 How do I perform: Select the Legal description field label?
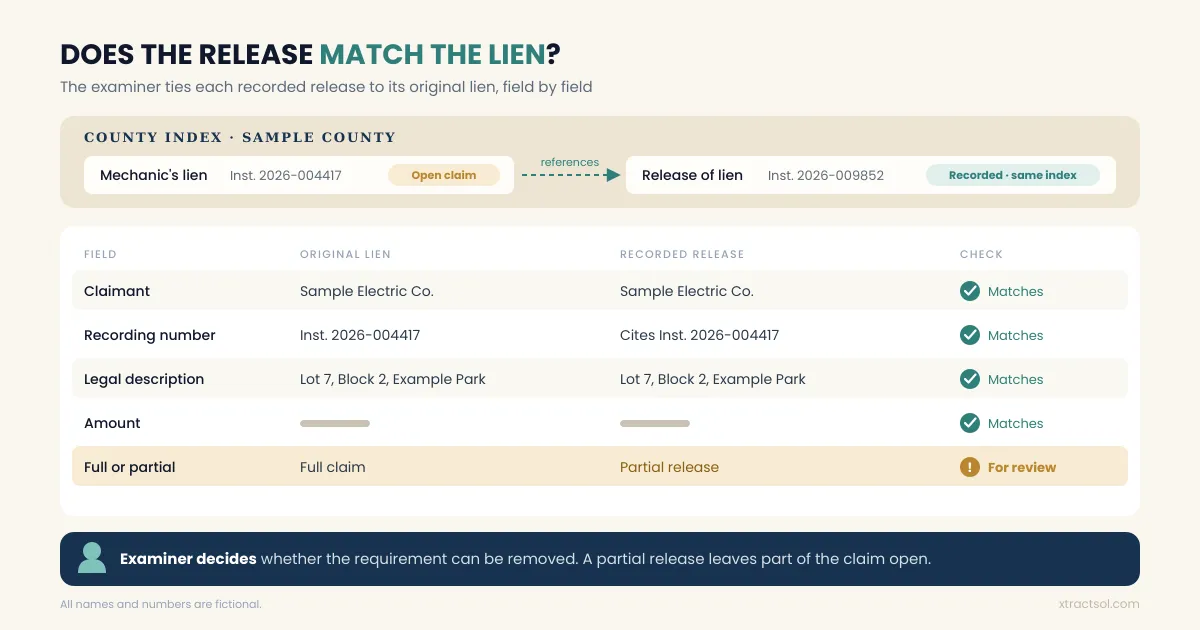click(x=144, y=379)
